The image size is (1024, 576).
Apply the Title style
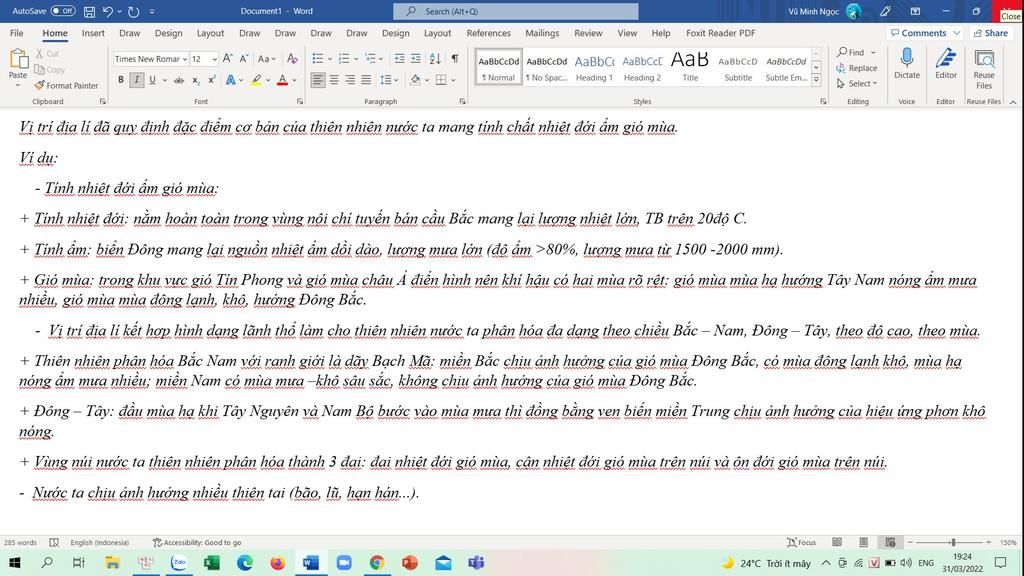690,67
